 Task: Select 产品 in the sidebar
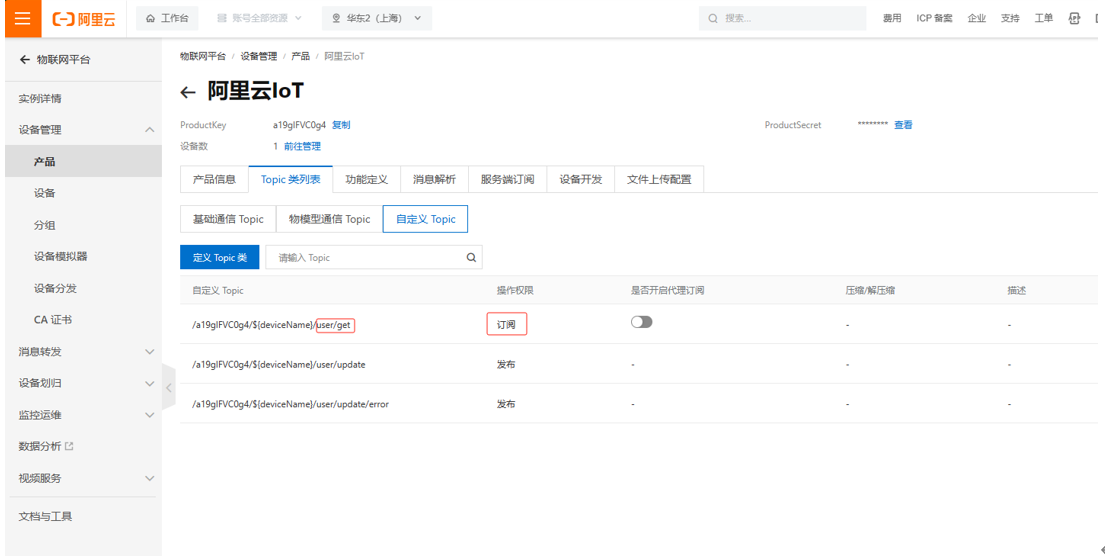[44, 162]
